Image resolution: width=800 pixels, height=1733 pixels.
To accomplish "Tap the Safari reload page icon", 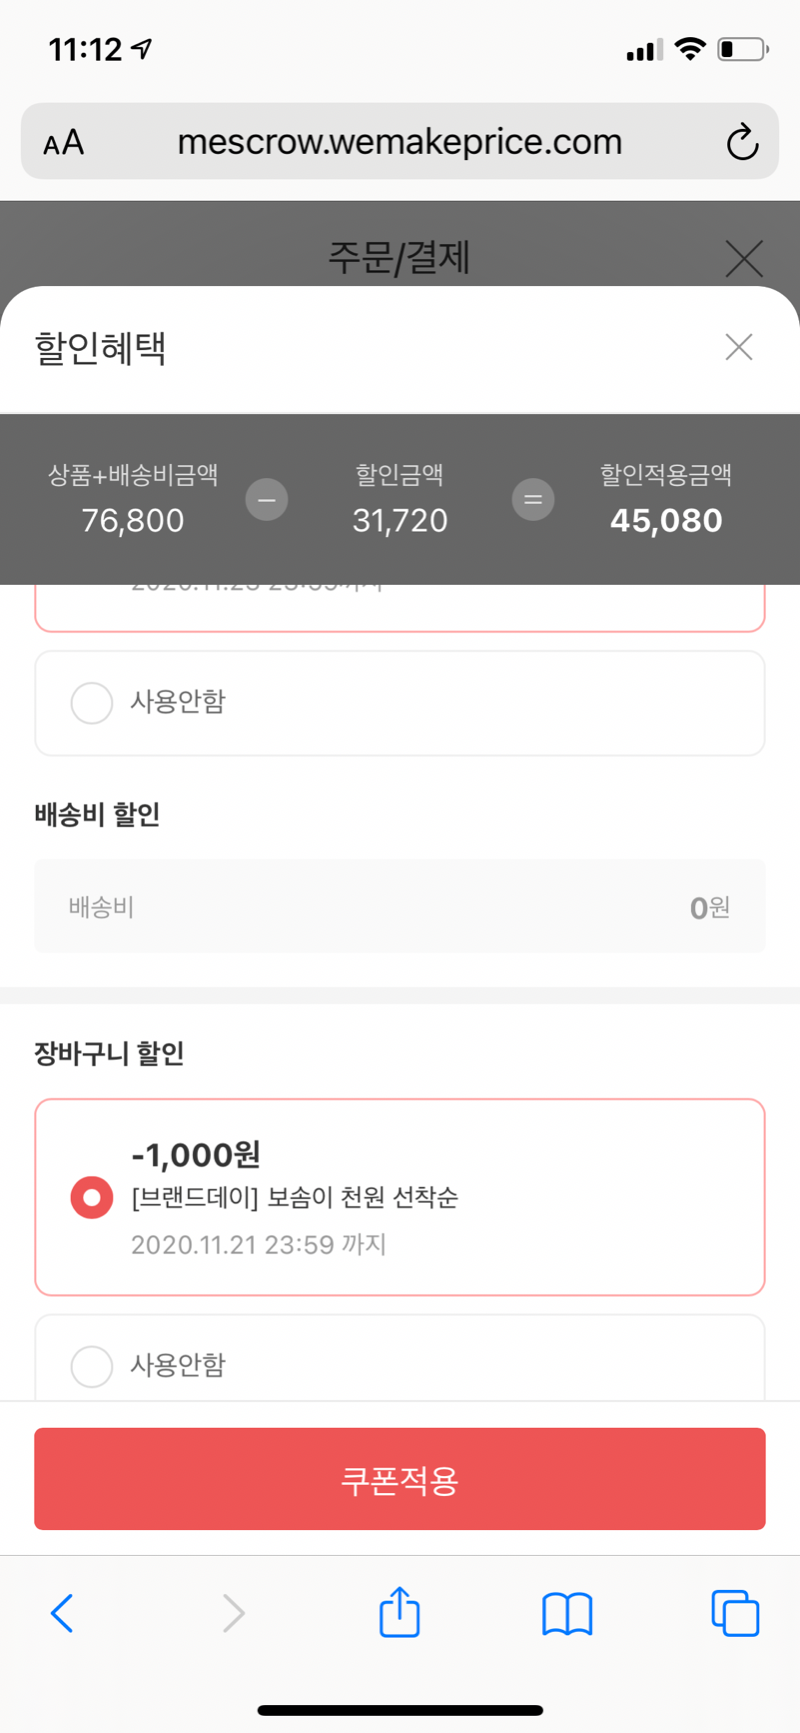I will pos(742,142).
